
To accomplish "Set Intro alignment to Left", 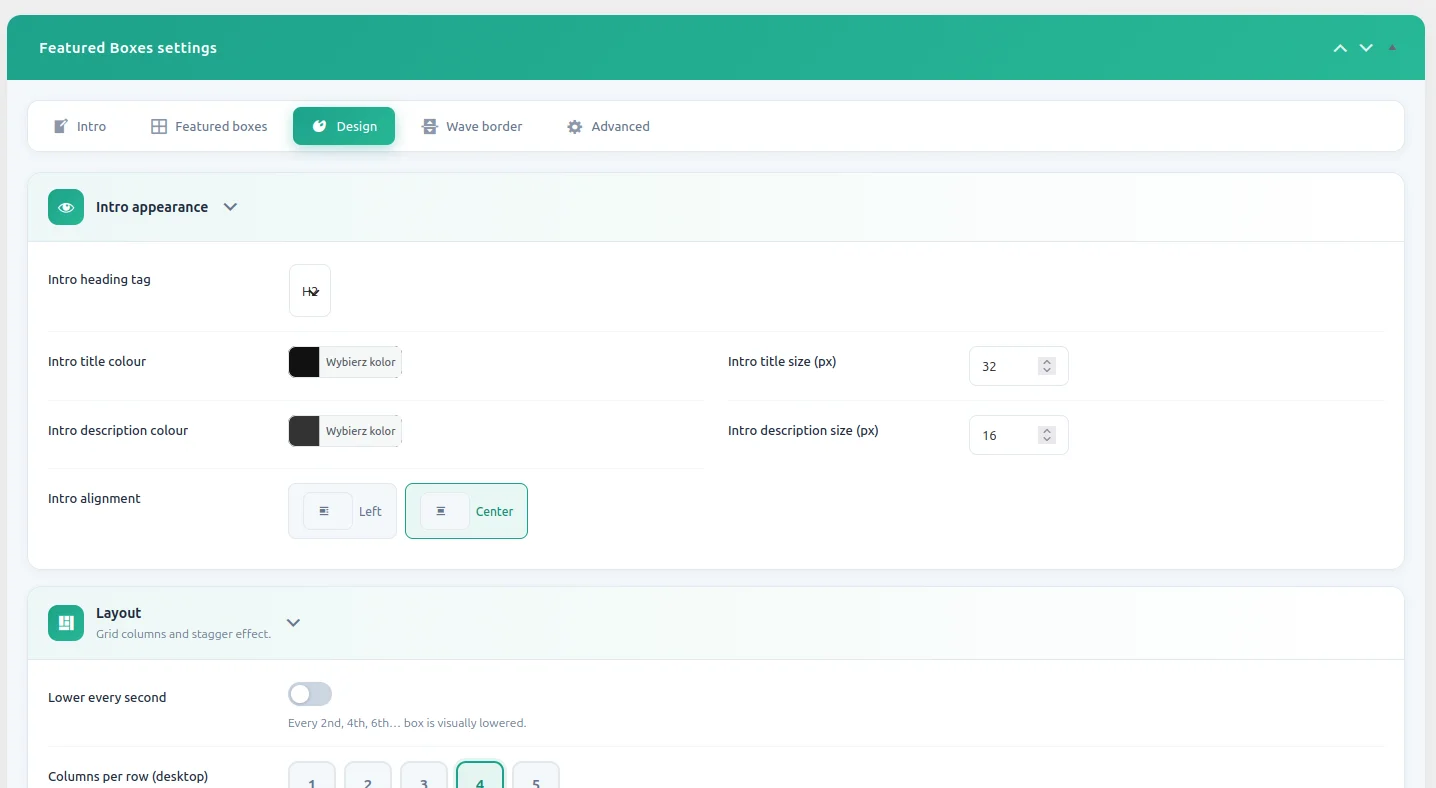I will tap(343, 511).
